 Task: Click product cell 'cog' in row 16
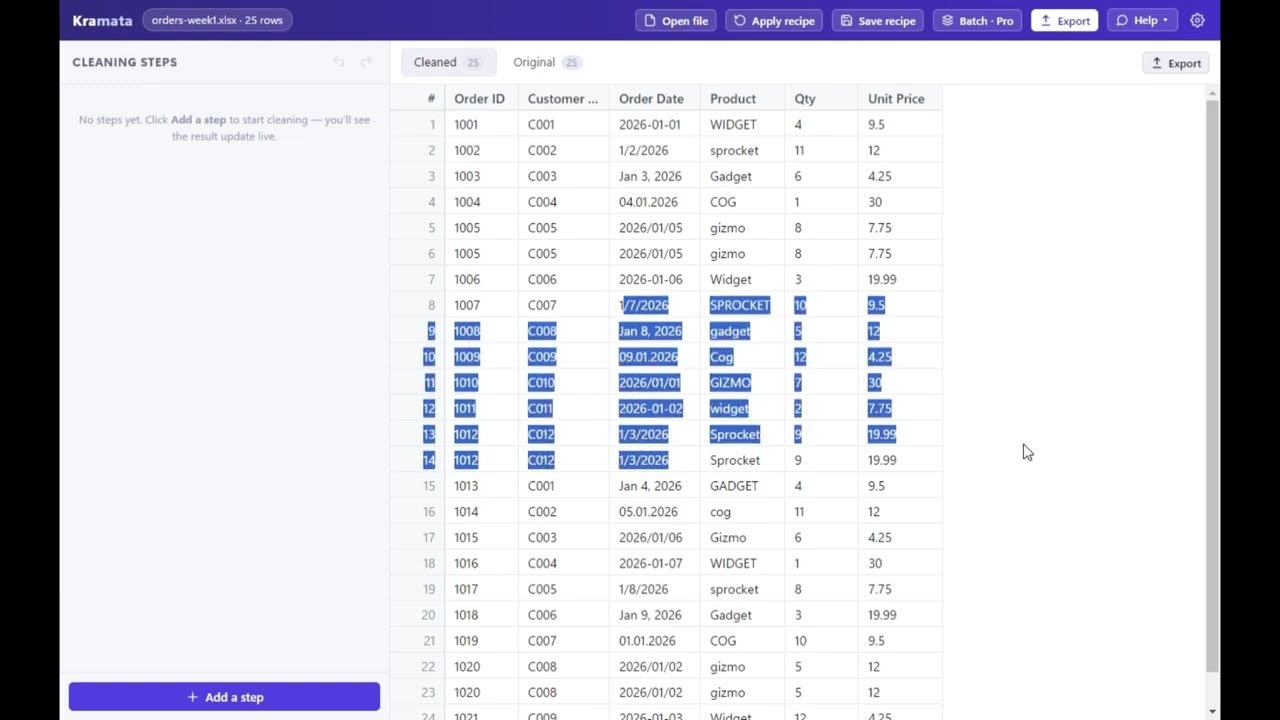pyautogui.click(x=742, y=512)
